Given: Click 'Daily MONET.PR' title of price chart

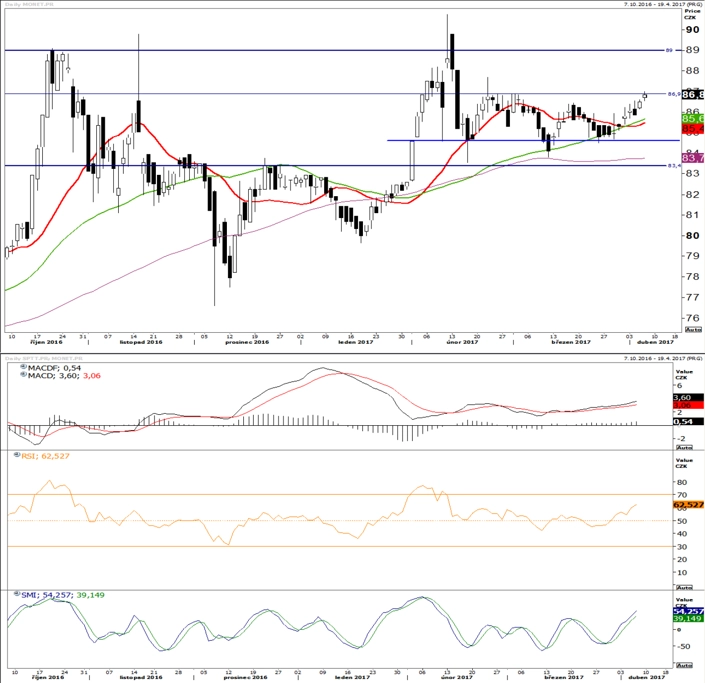Looking at the screenshot, I should click(27, 4).
